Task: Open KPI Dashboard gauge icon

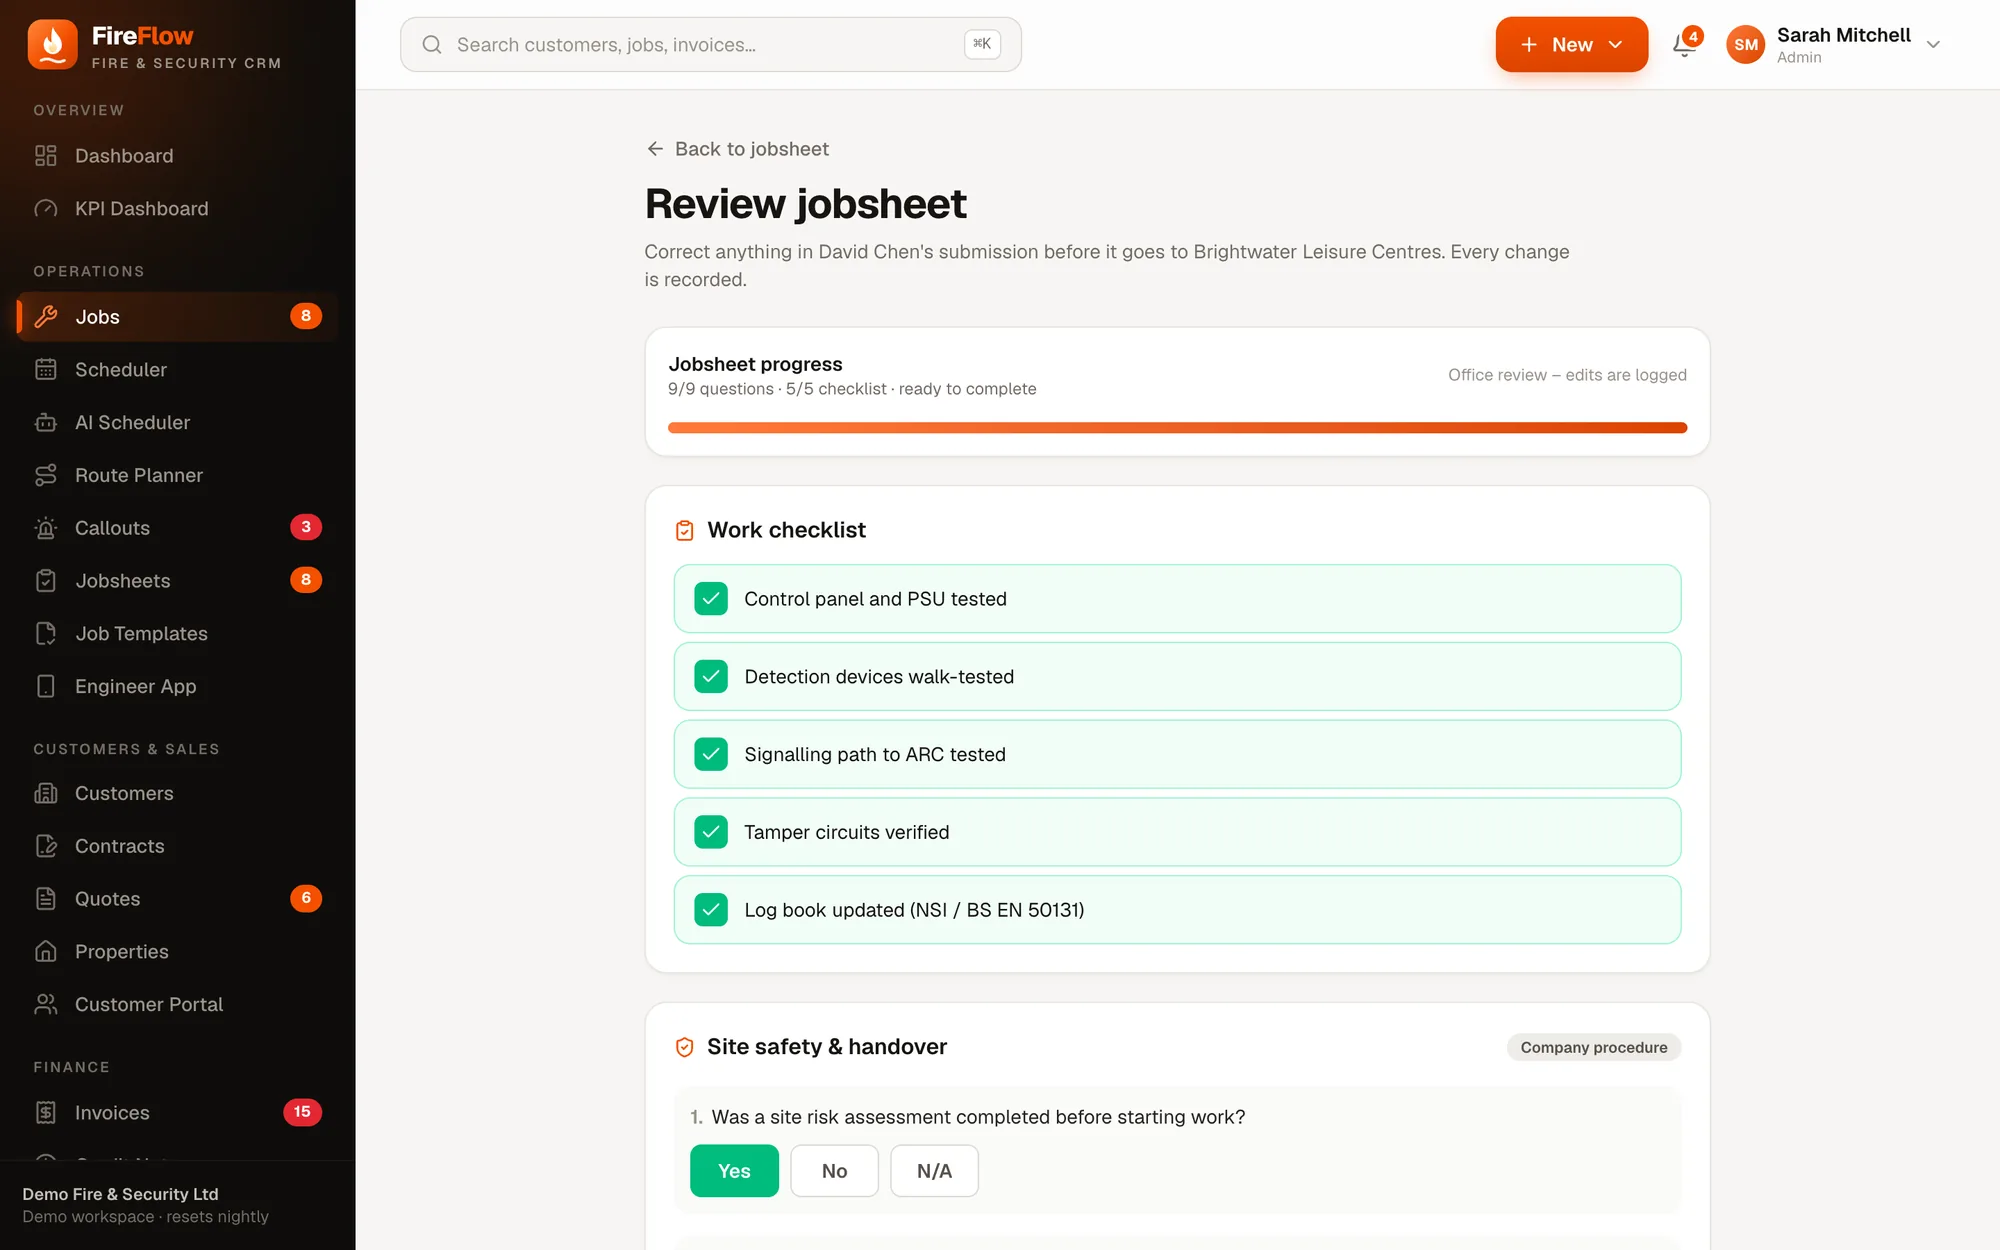Action: (46, 209)
